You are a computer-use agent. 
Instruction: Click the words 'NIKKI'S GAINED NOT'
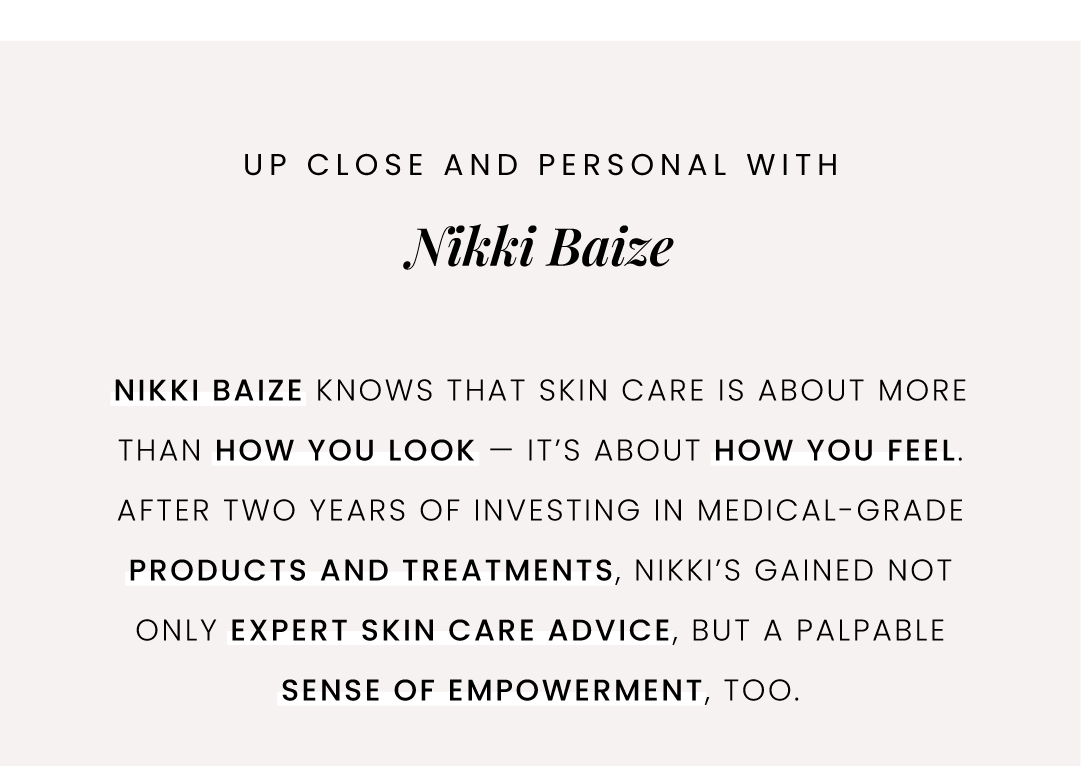coord(793,571)
